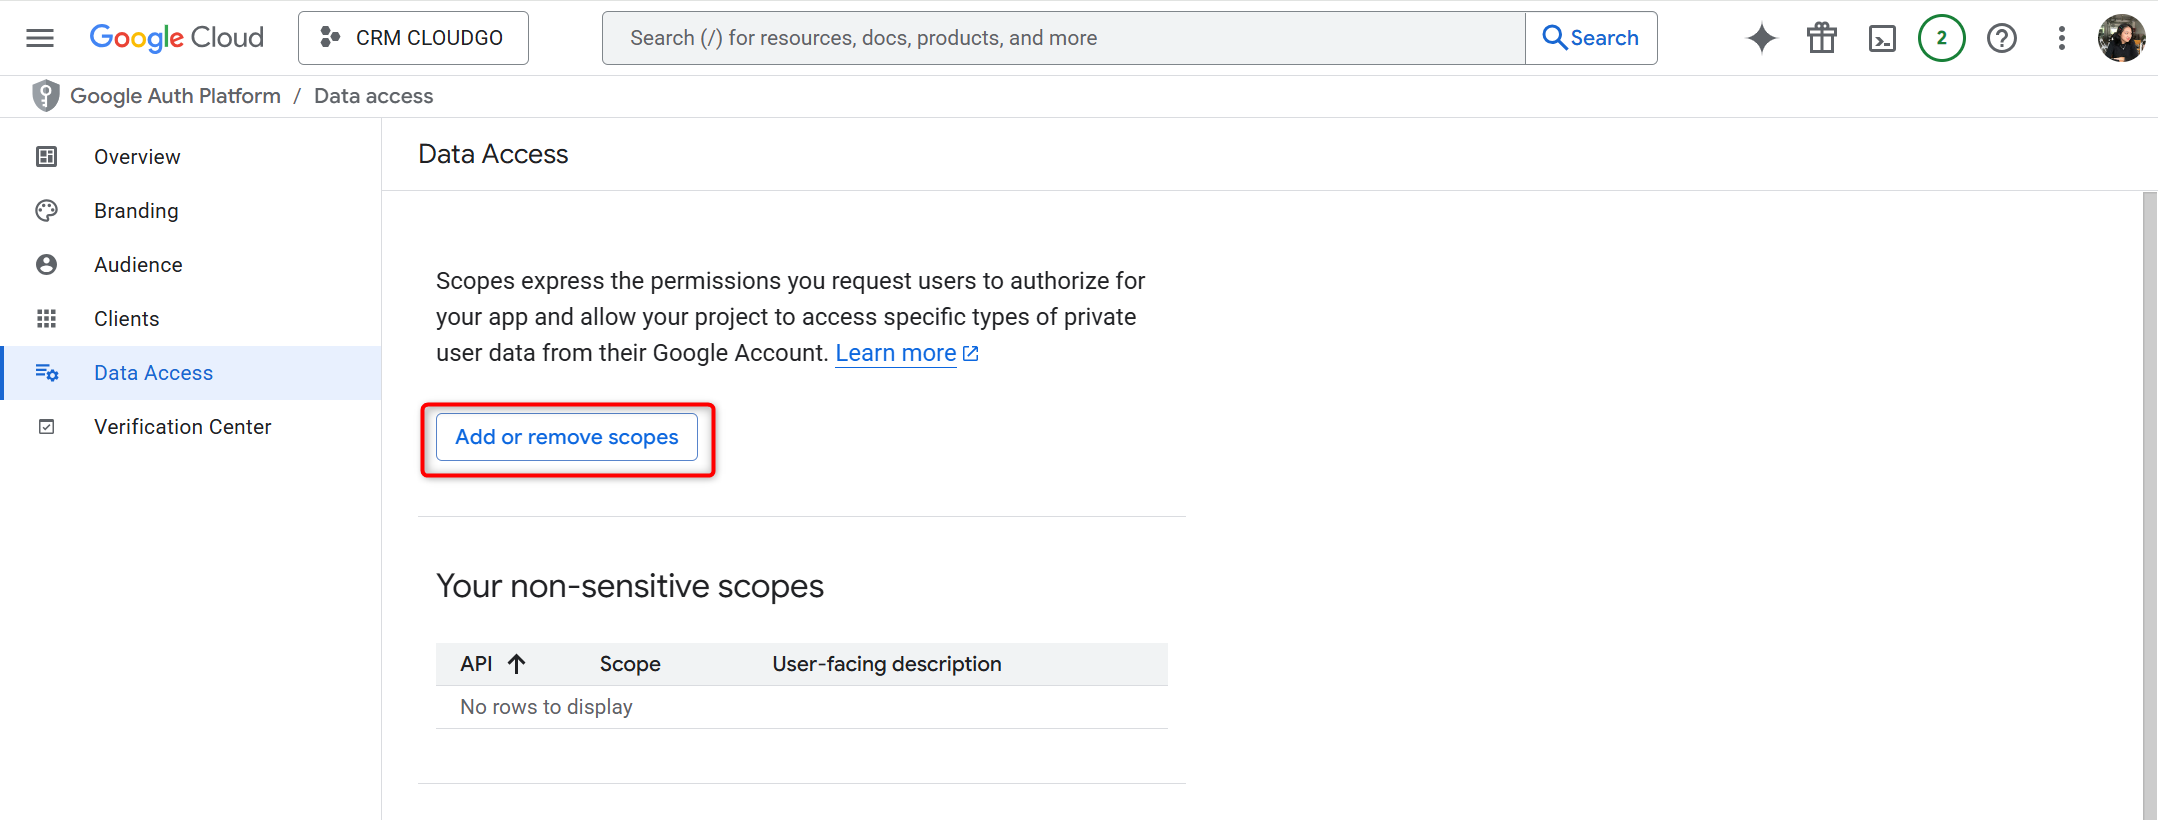Open the CRM CLOUDGO project picker

pyautogui.click(x=413, y=38)
